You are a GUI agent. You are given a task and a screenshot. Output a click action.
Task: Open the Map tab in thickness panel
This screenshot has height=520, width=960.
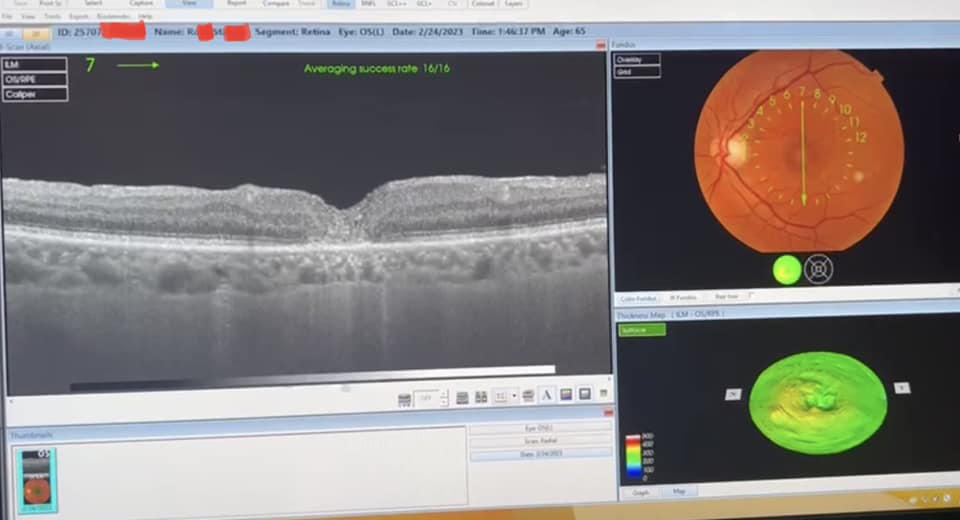tap(679, 492)
